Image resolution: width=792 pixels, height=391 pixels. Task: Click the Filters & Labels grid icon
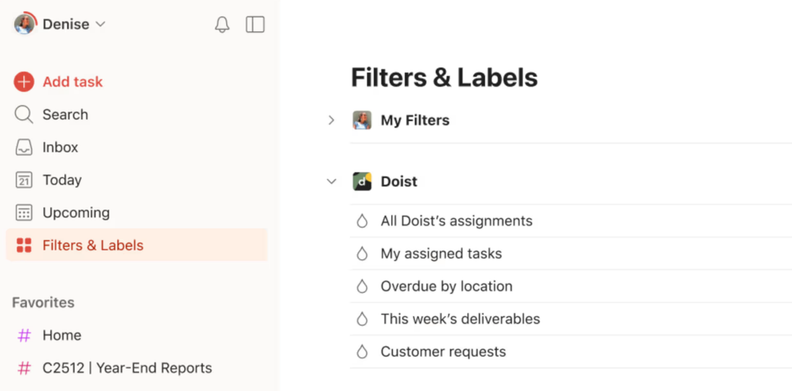click(x=24, y=246)
